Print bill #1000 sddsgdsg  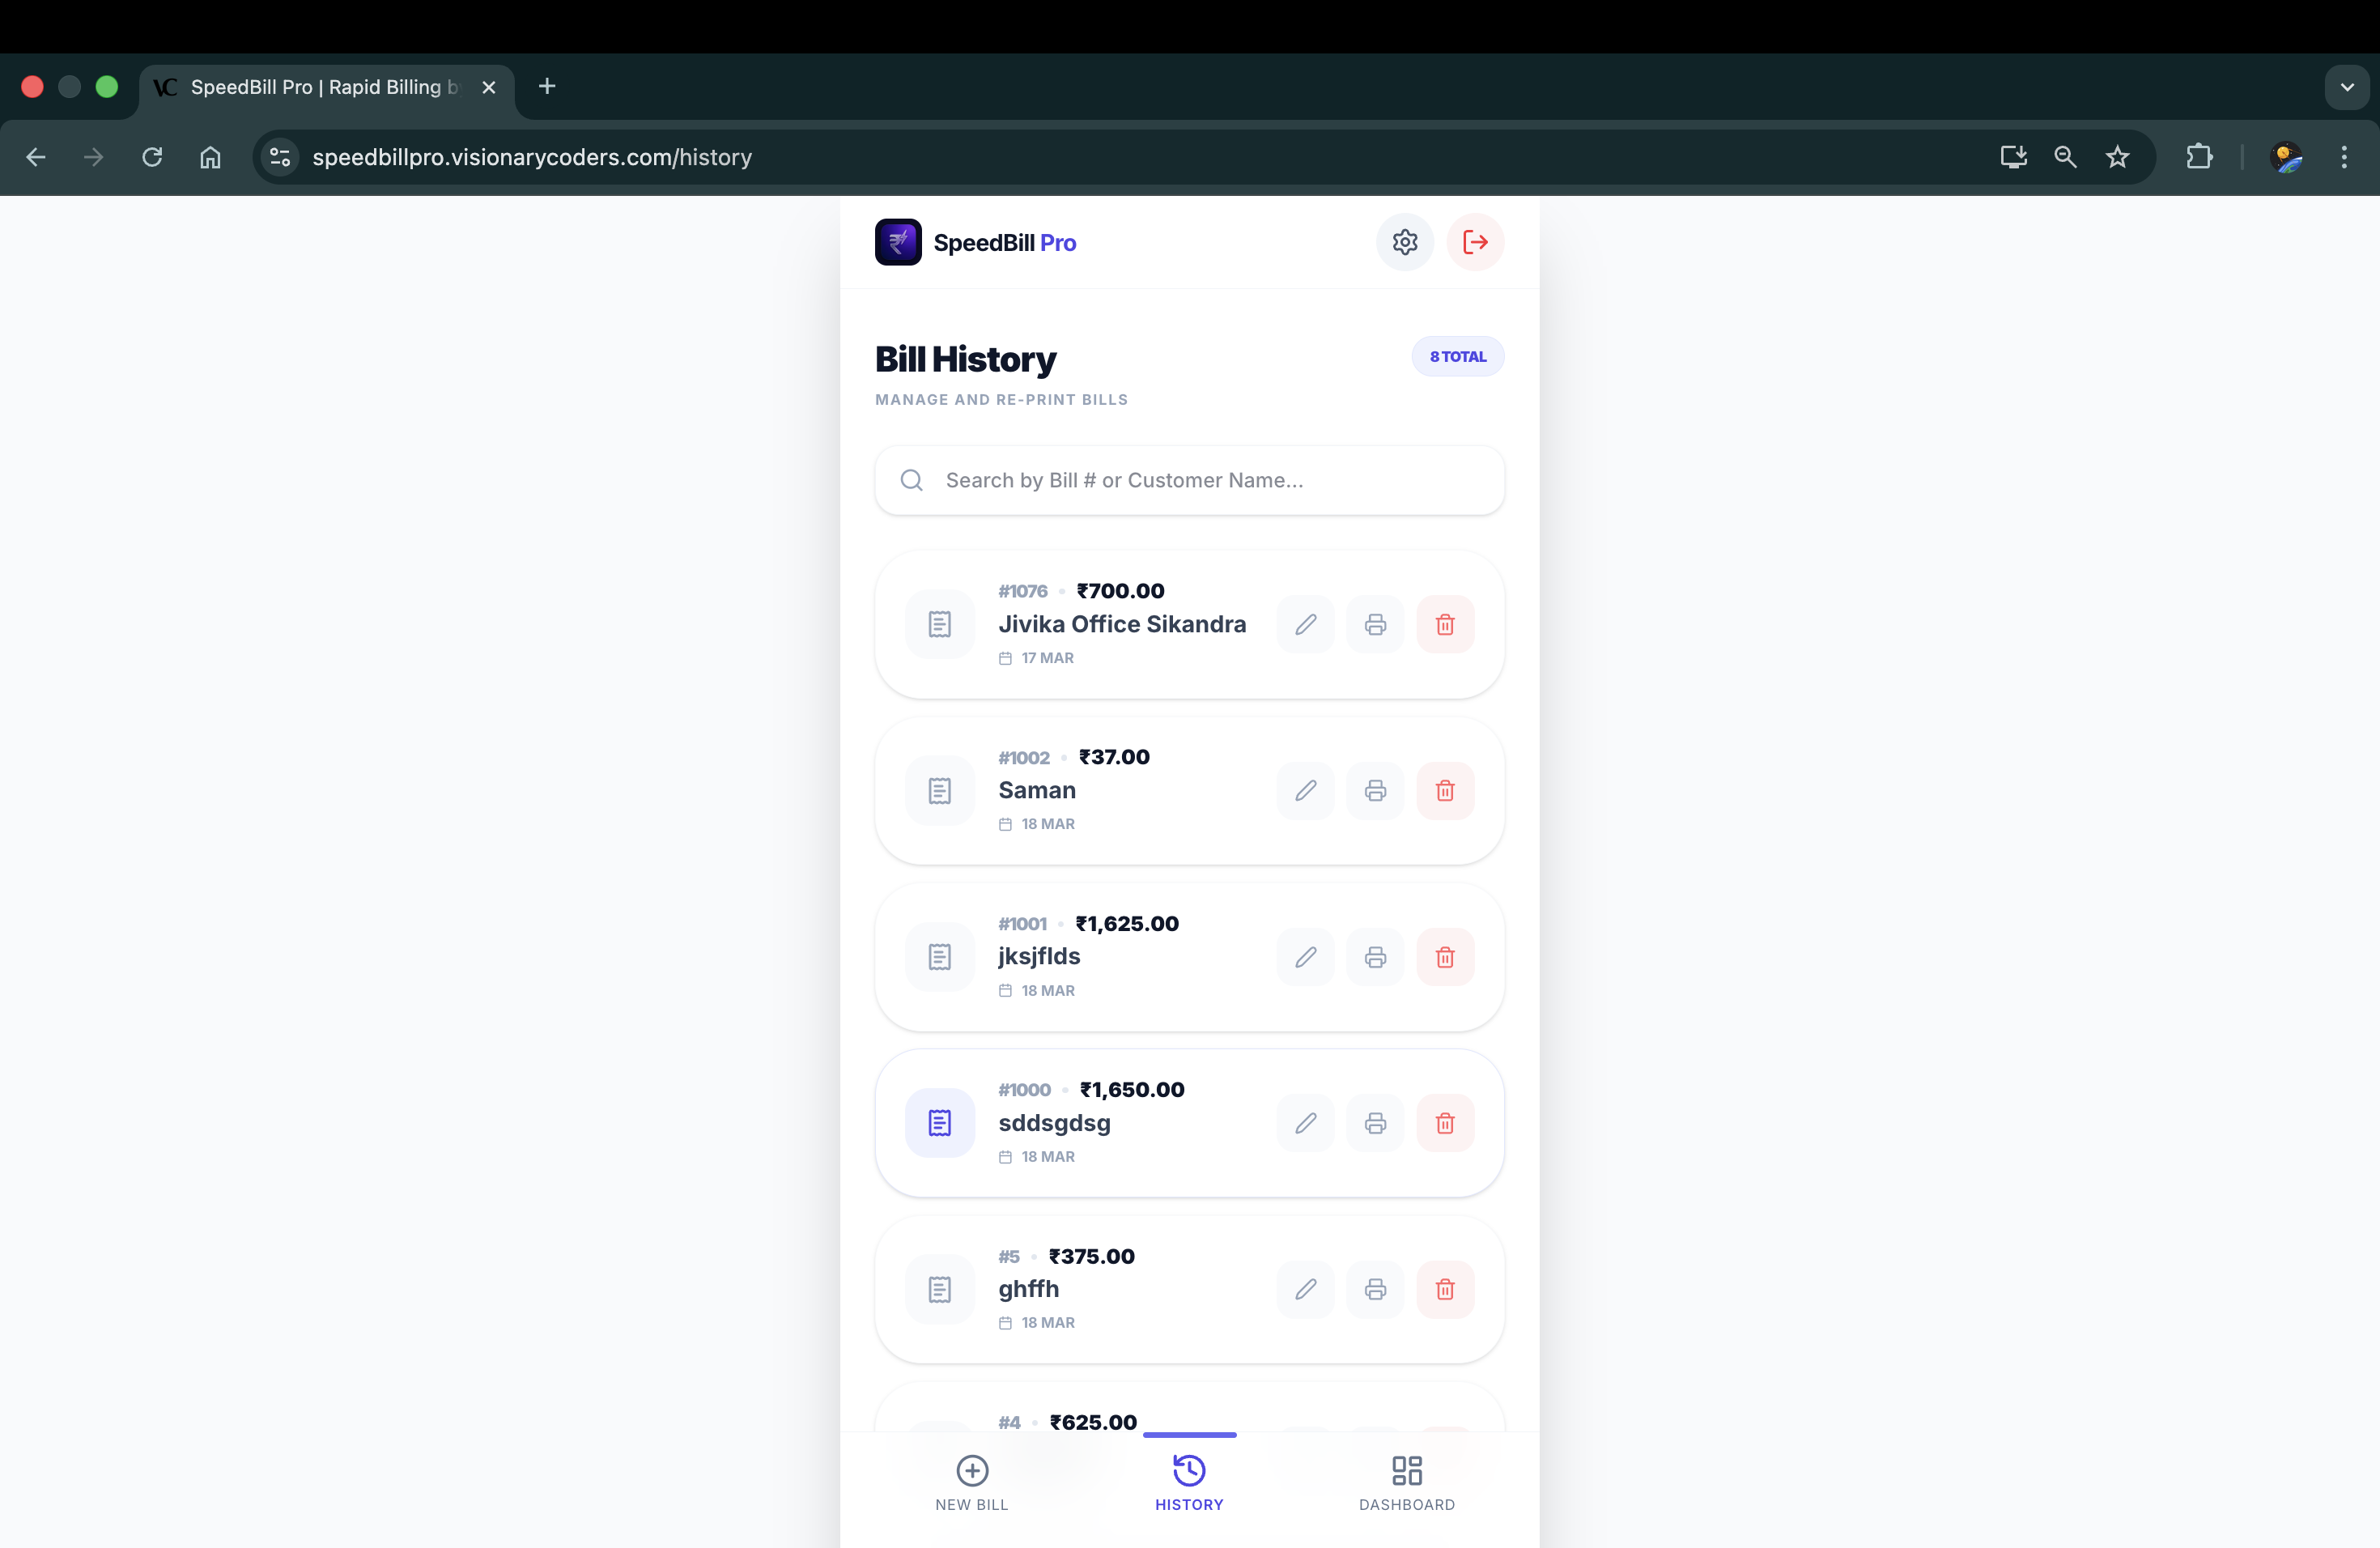pos(1375,1123)
